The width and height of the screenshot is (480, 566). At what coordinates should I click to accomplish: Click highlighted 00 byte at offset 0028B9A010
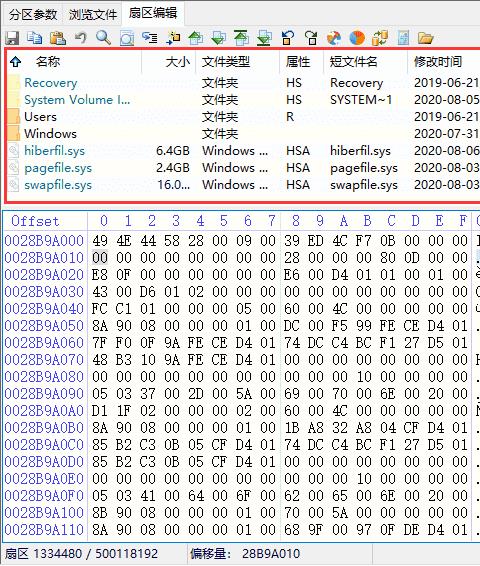click(x=100, y=258)
